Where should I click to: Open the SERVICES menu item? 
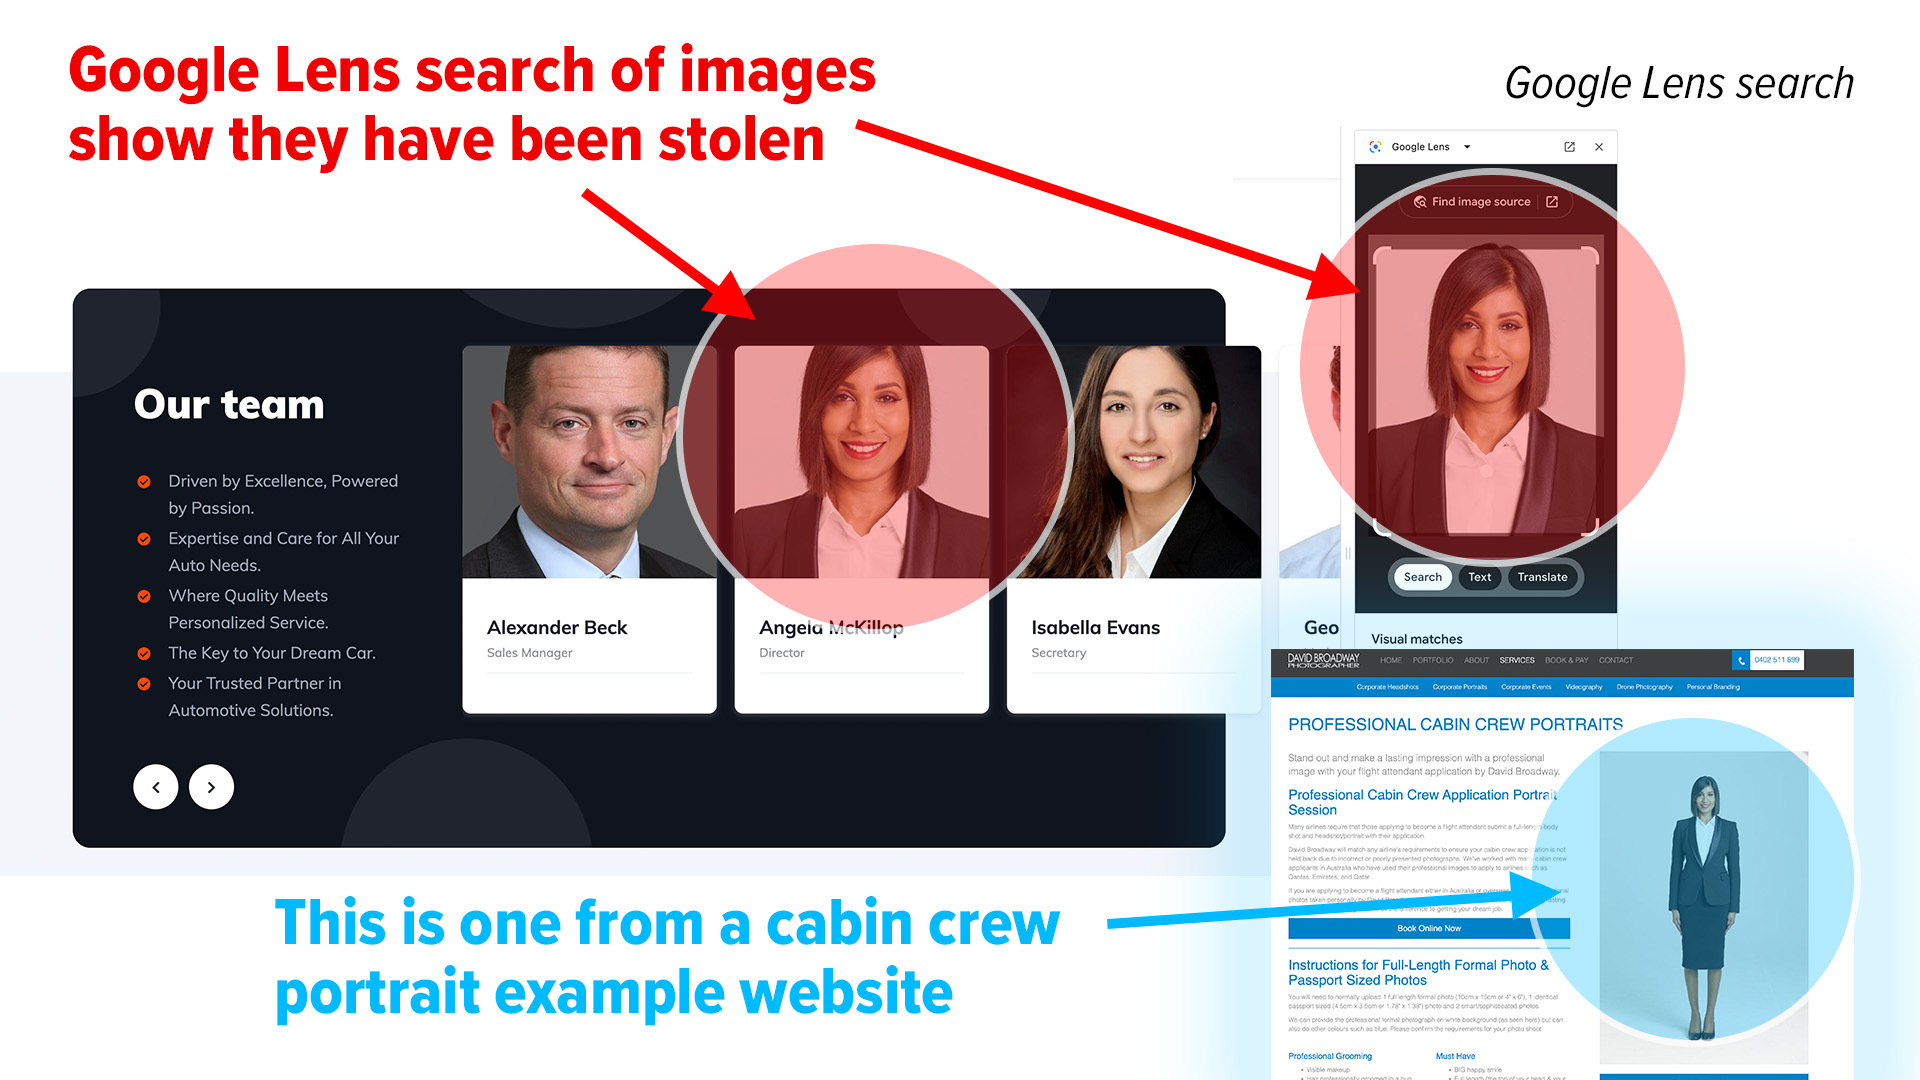[1517, 660]
